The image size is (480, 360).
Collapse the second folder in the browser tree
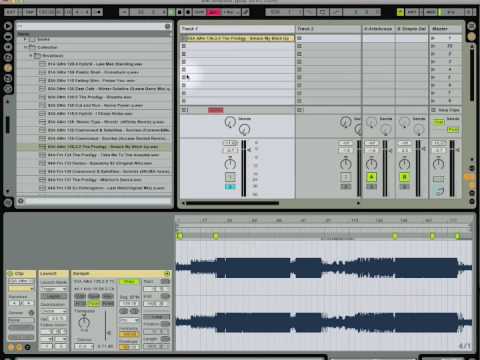click(25, 47)
